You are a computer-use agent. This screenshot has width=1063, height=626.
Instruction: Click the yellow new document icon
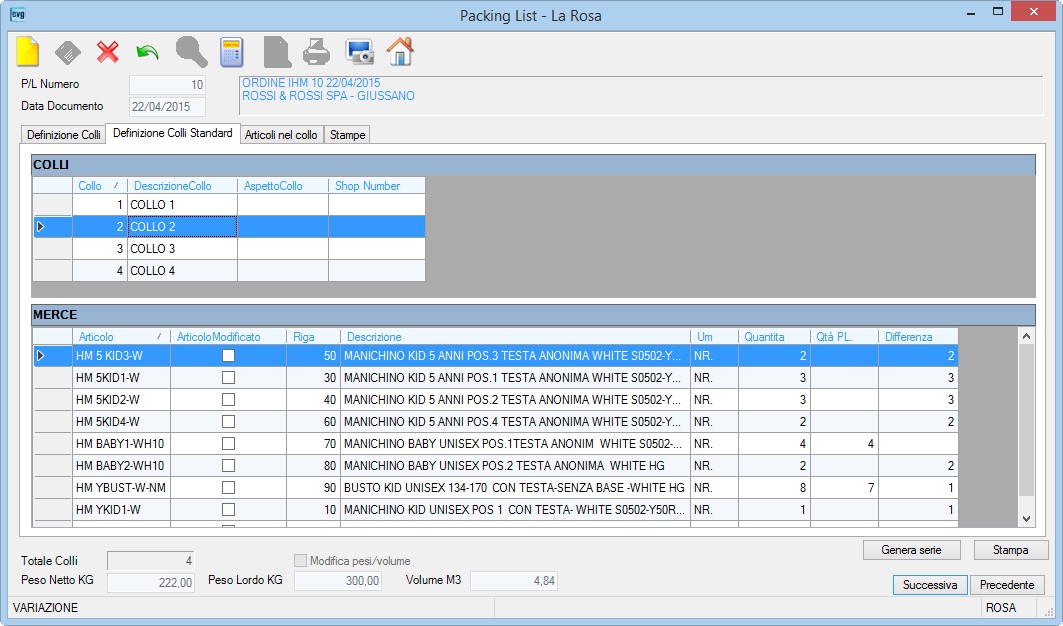[x=28, y=52]
